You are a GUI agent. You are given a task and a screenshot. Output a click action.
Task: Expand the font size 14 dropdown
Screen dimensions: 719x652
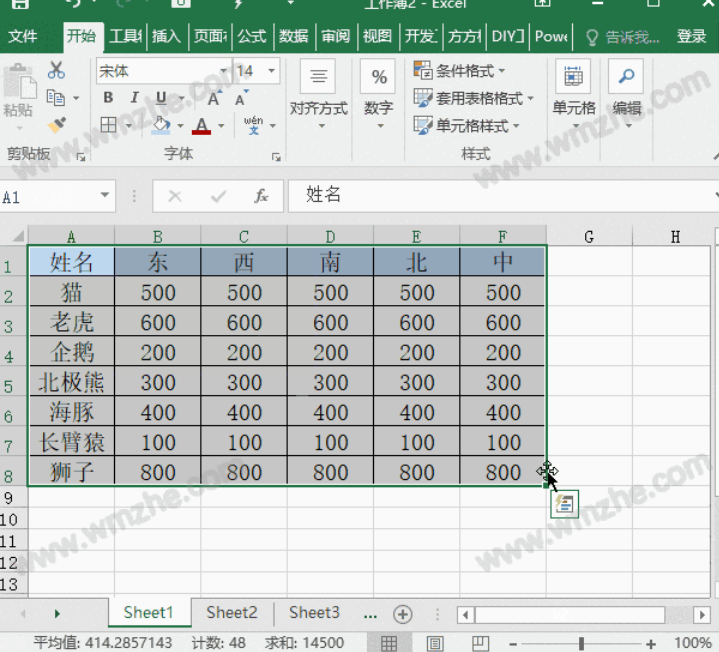271,71
